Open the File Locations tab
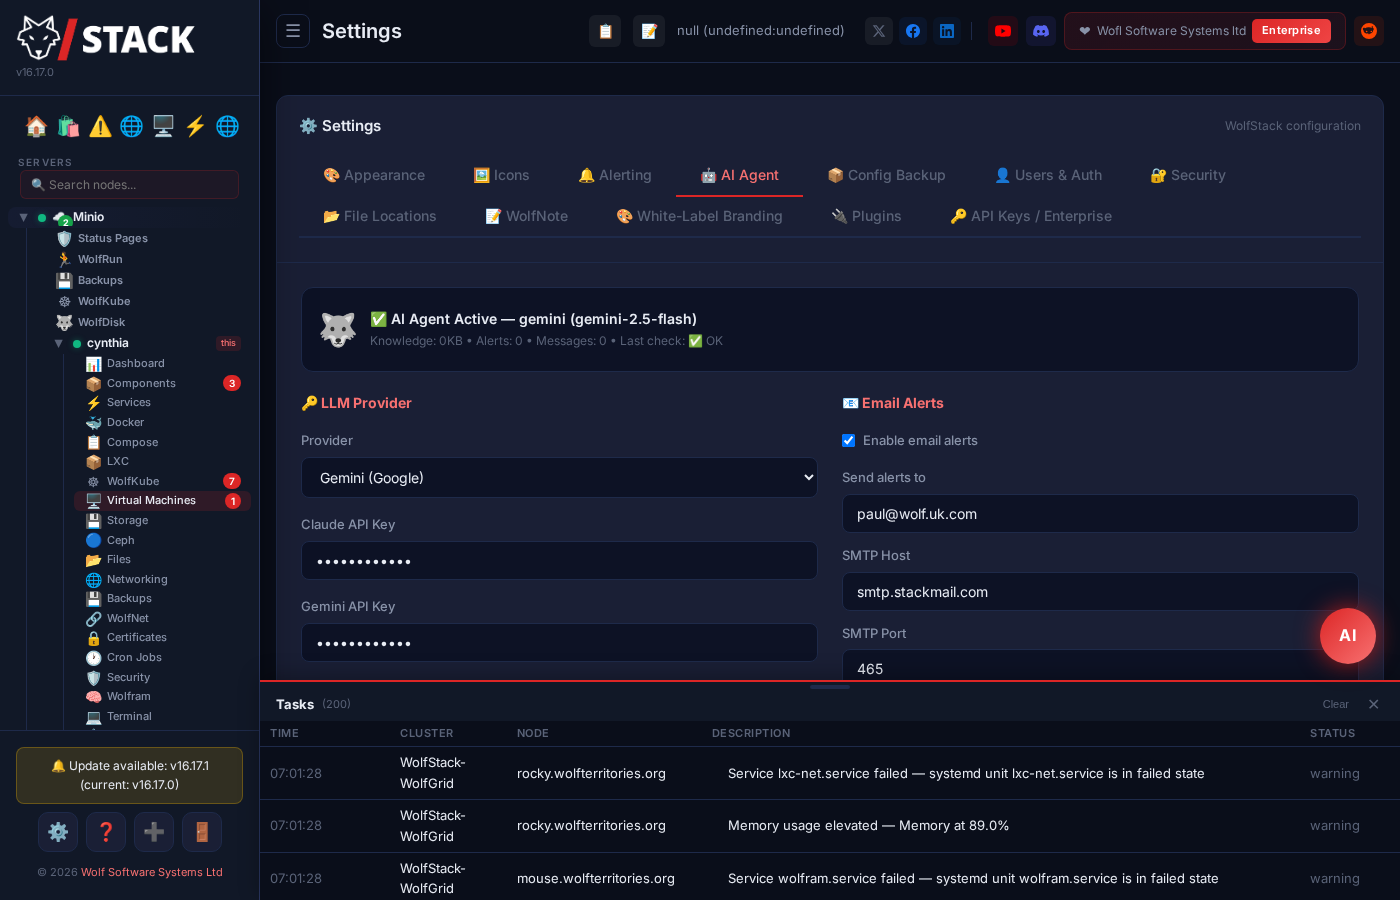Viewport: 1400px width, 900px height. (380, 216)
